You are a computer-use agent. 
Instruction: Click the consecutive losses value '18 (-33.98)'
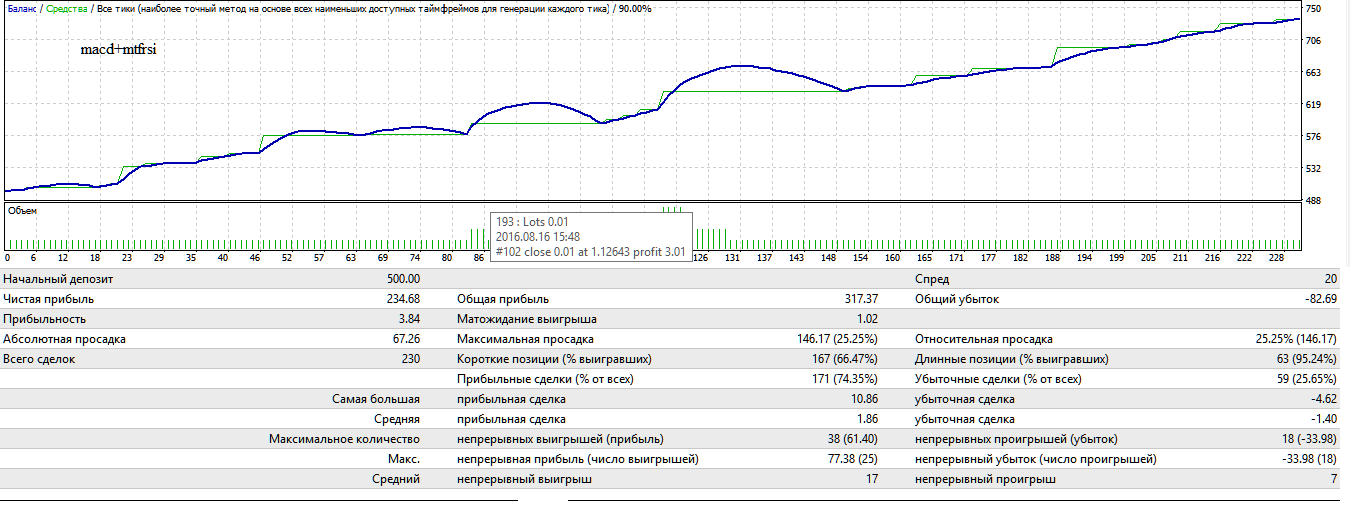(x=1305, y=439)
